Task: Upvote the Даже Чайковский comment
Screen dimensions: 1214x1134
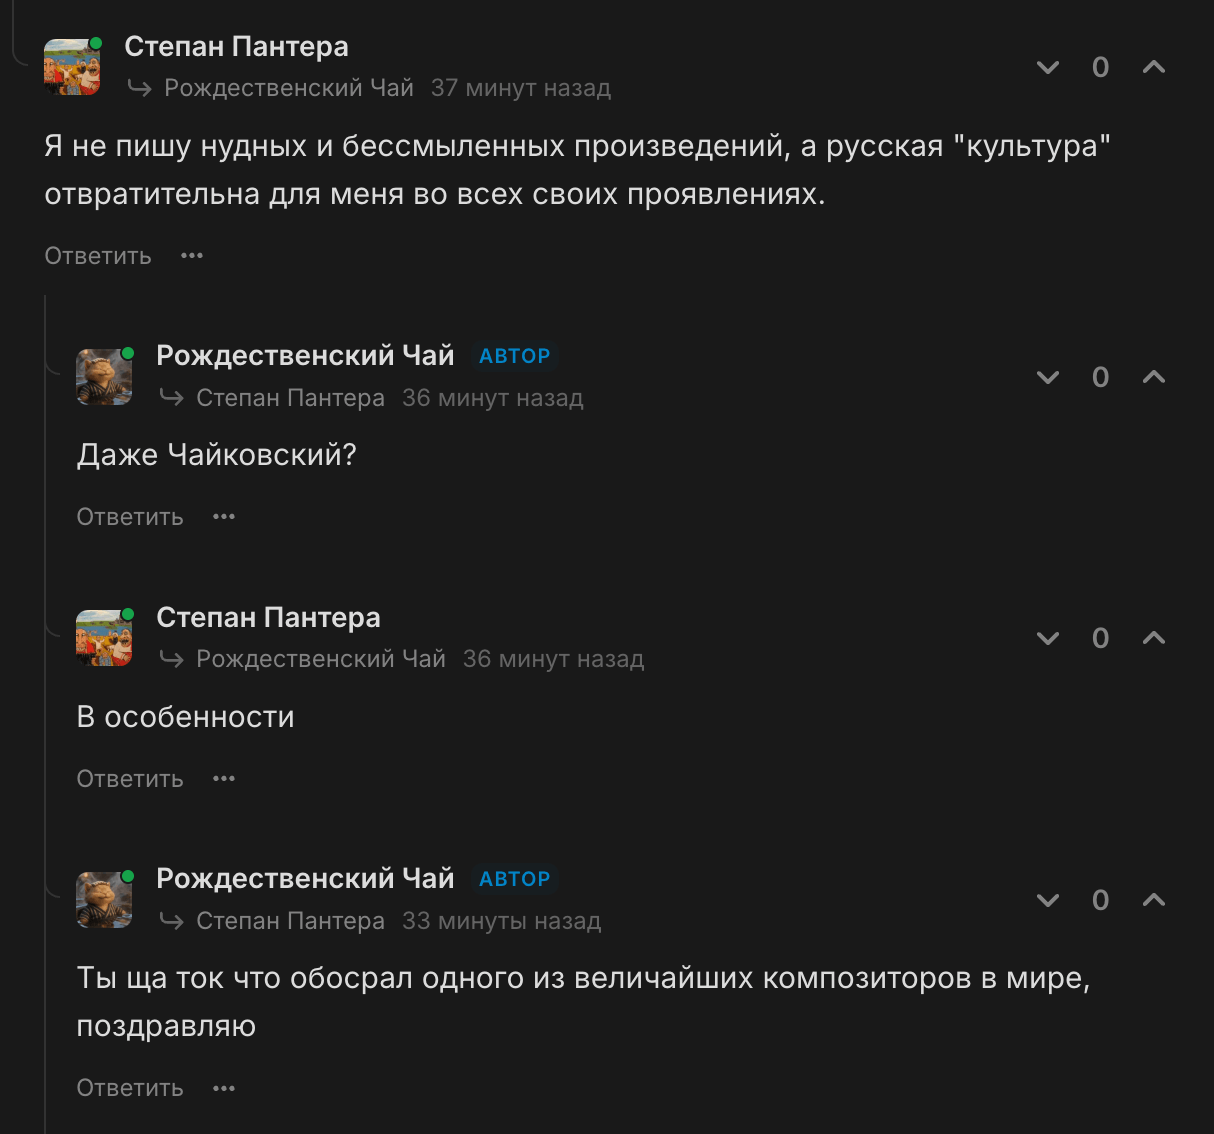Action: pyautogui.click(x=1152, y=377)
